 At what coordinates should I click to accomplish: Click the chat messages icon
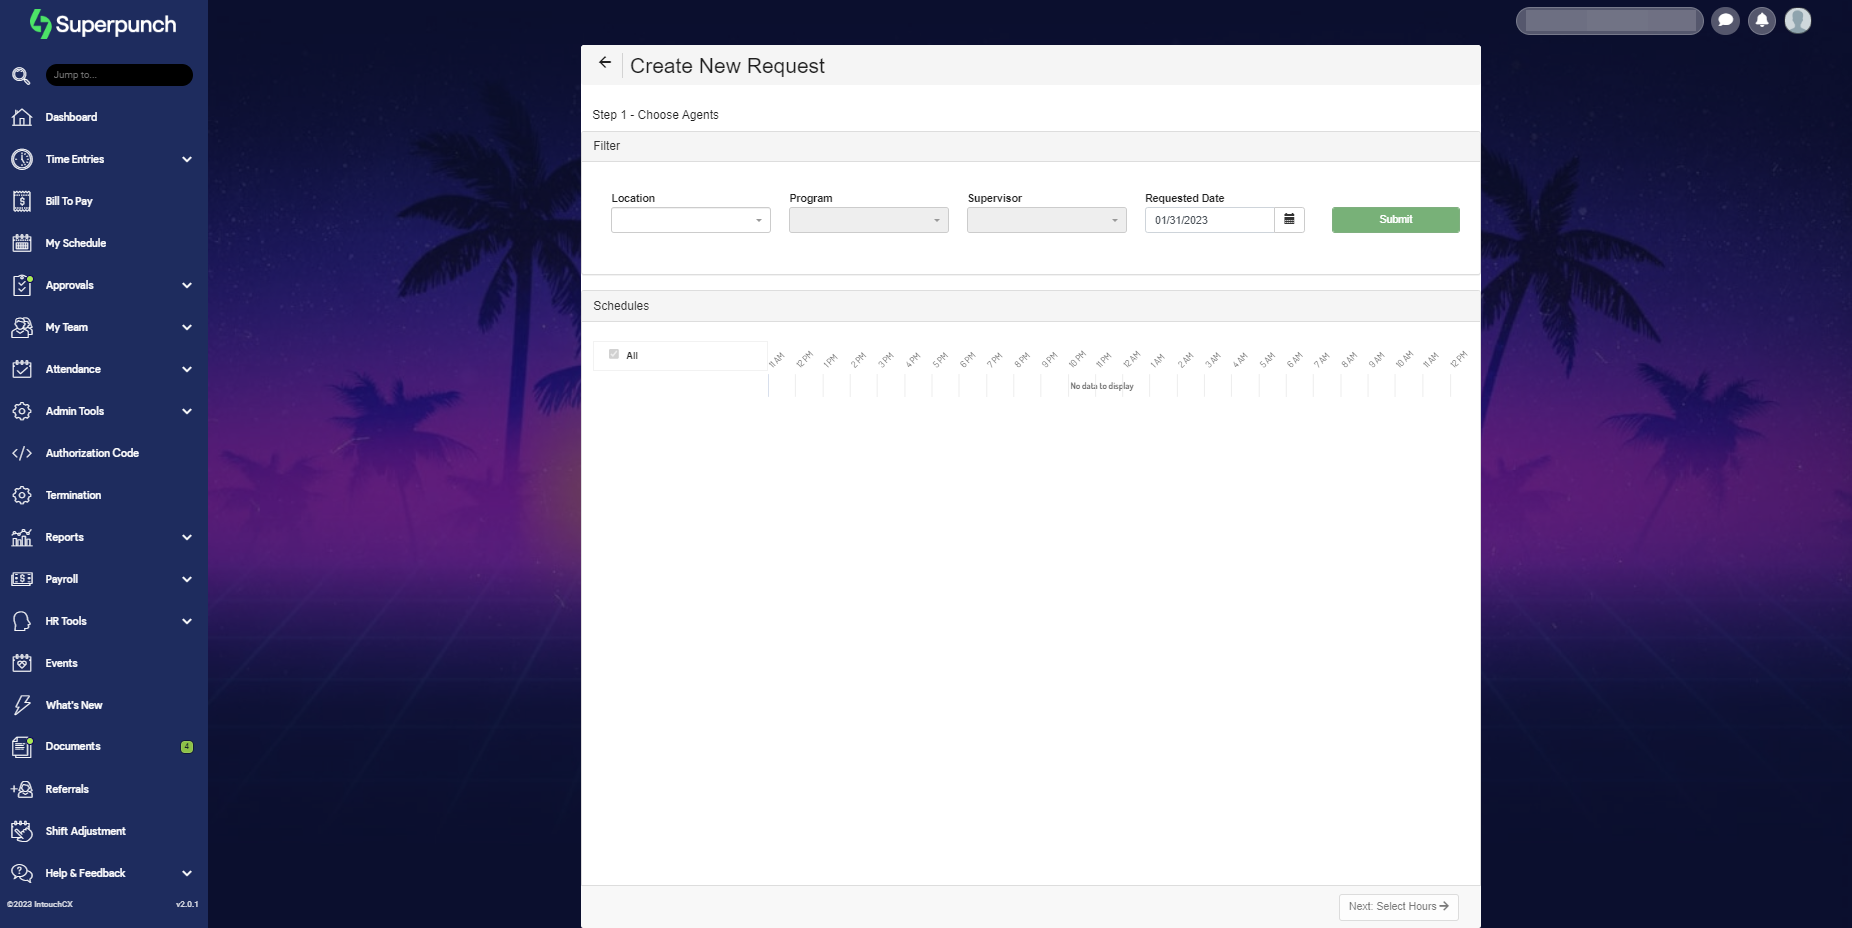[1725, 20]
